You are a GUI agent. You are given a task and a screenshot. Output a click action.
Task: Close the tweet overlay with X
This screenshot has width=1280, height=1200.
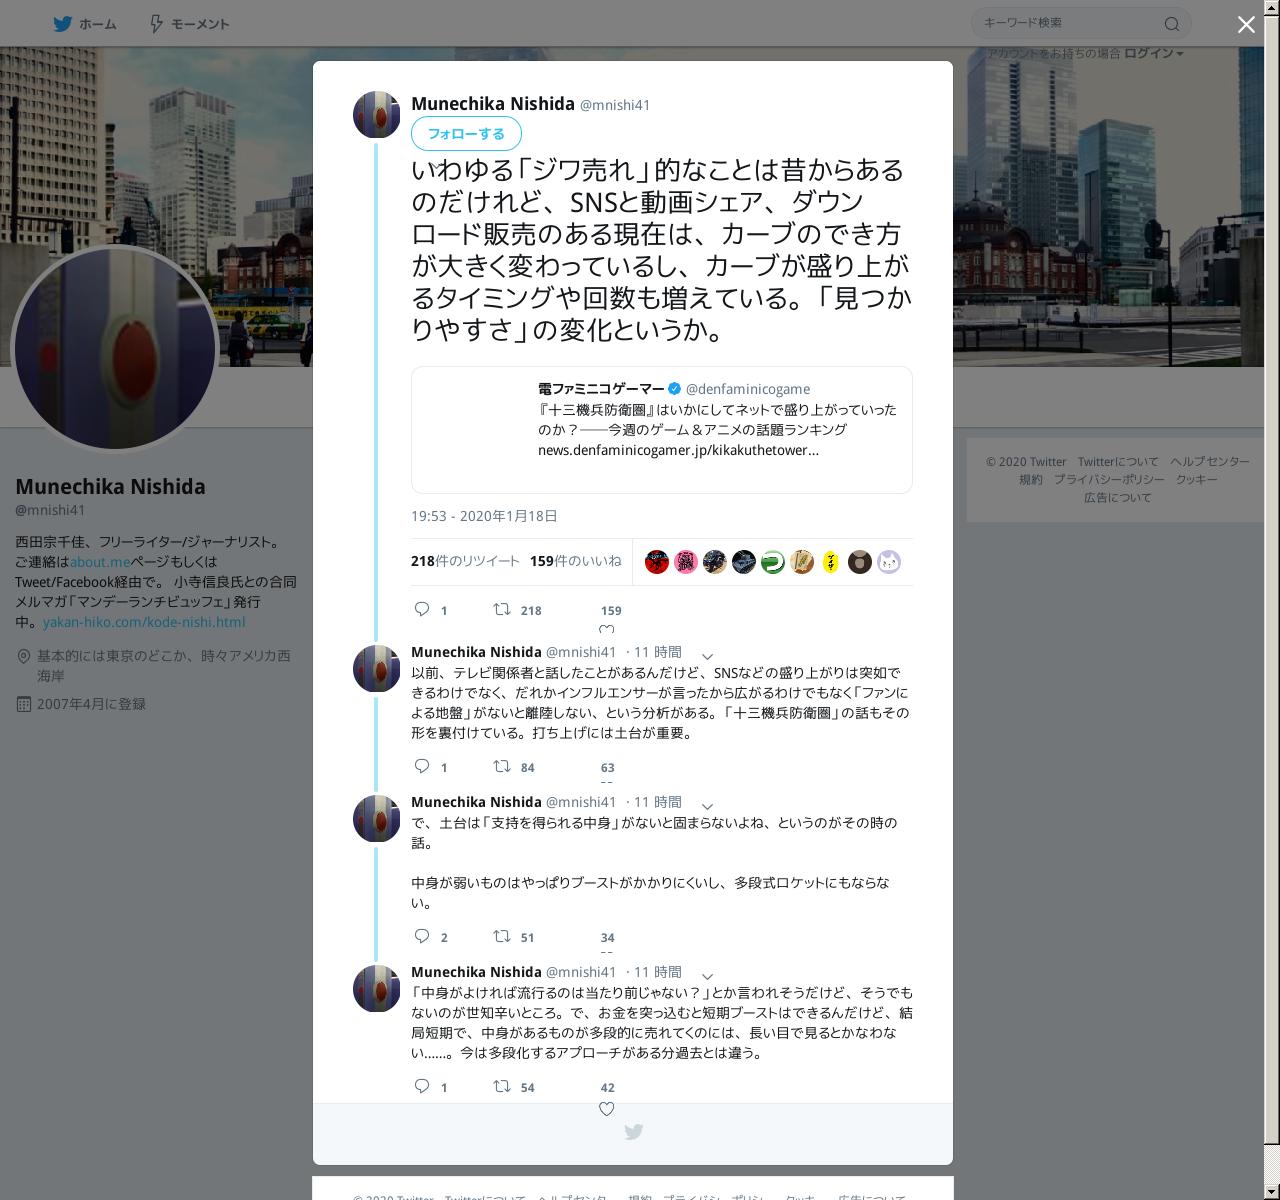pos(1246,25)
